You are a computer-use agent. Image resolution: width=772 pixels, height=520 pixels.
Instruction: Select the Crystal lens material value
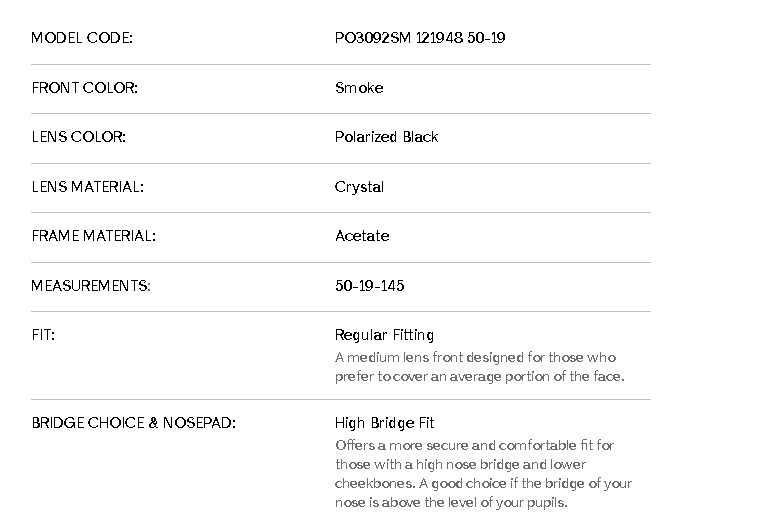tap(359, 187)
